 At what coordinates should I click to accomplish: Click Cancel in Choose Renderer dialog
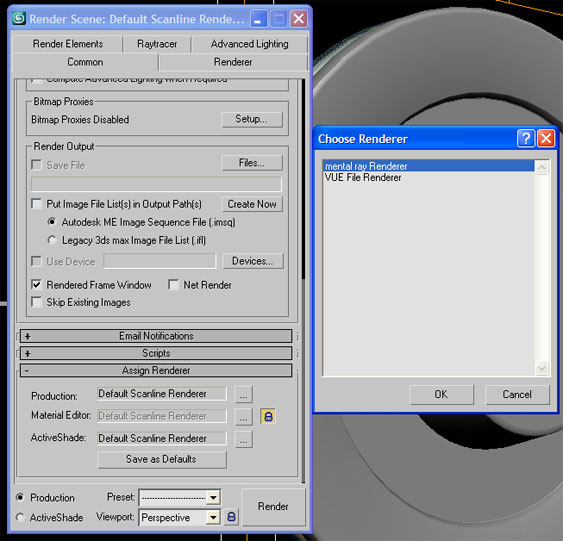[517, 395]
